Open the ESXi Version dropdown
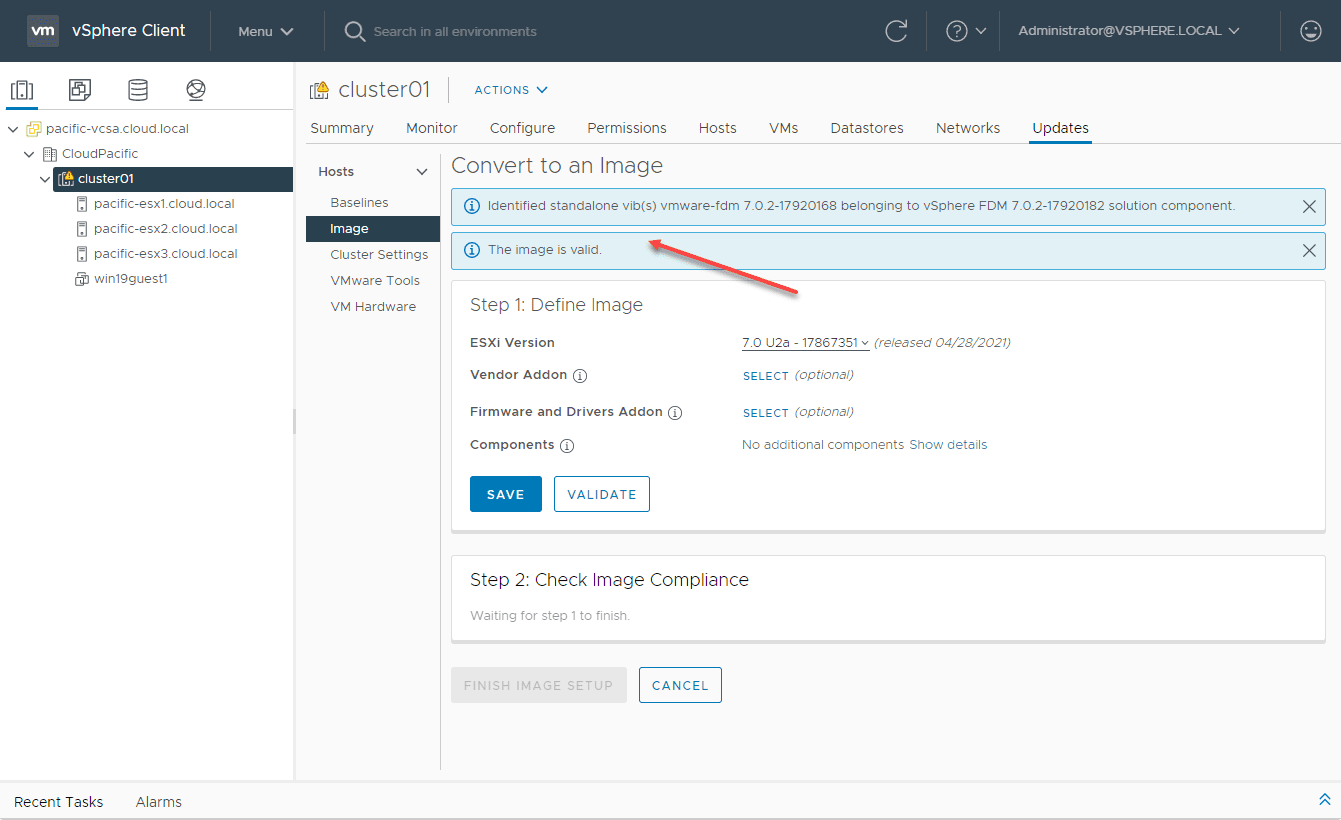Image resolution: width=1341 pixels, height=820 pixels. 805,343
